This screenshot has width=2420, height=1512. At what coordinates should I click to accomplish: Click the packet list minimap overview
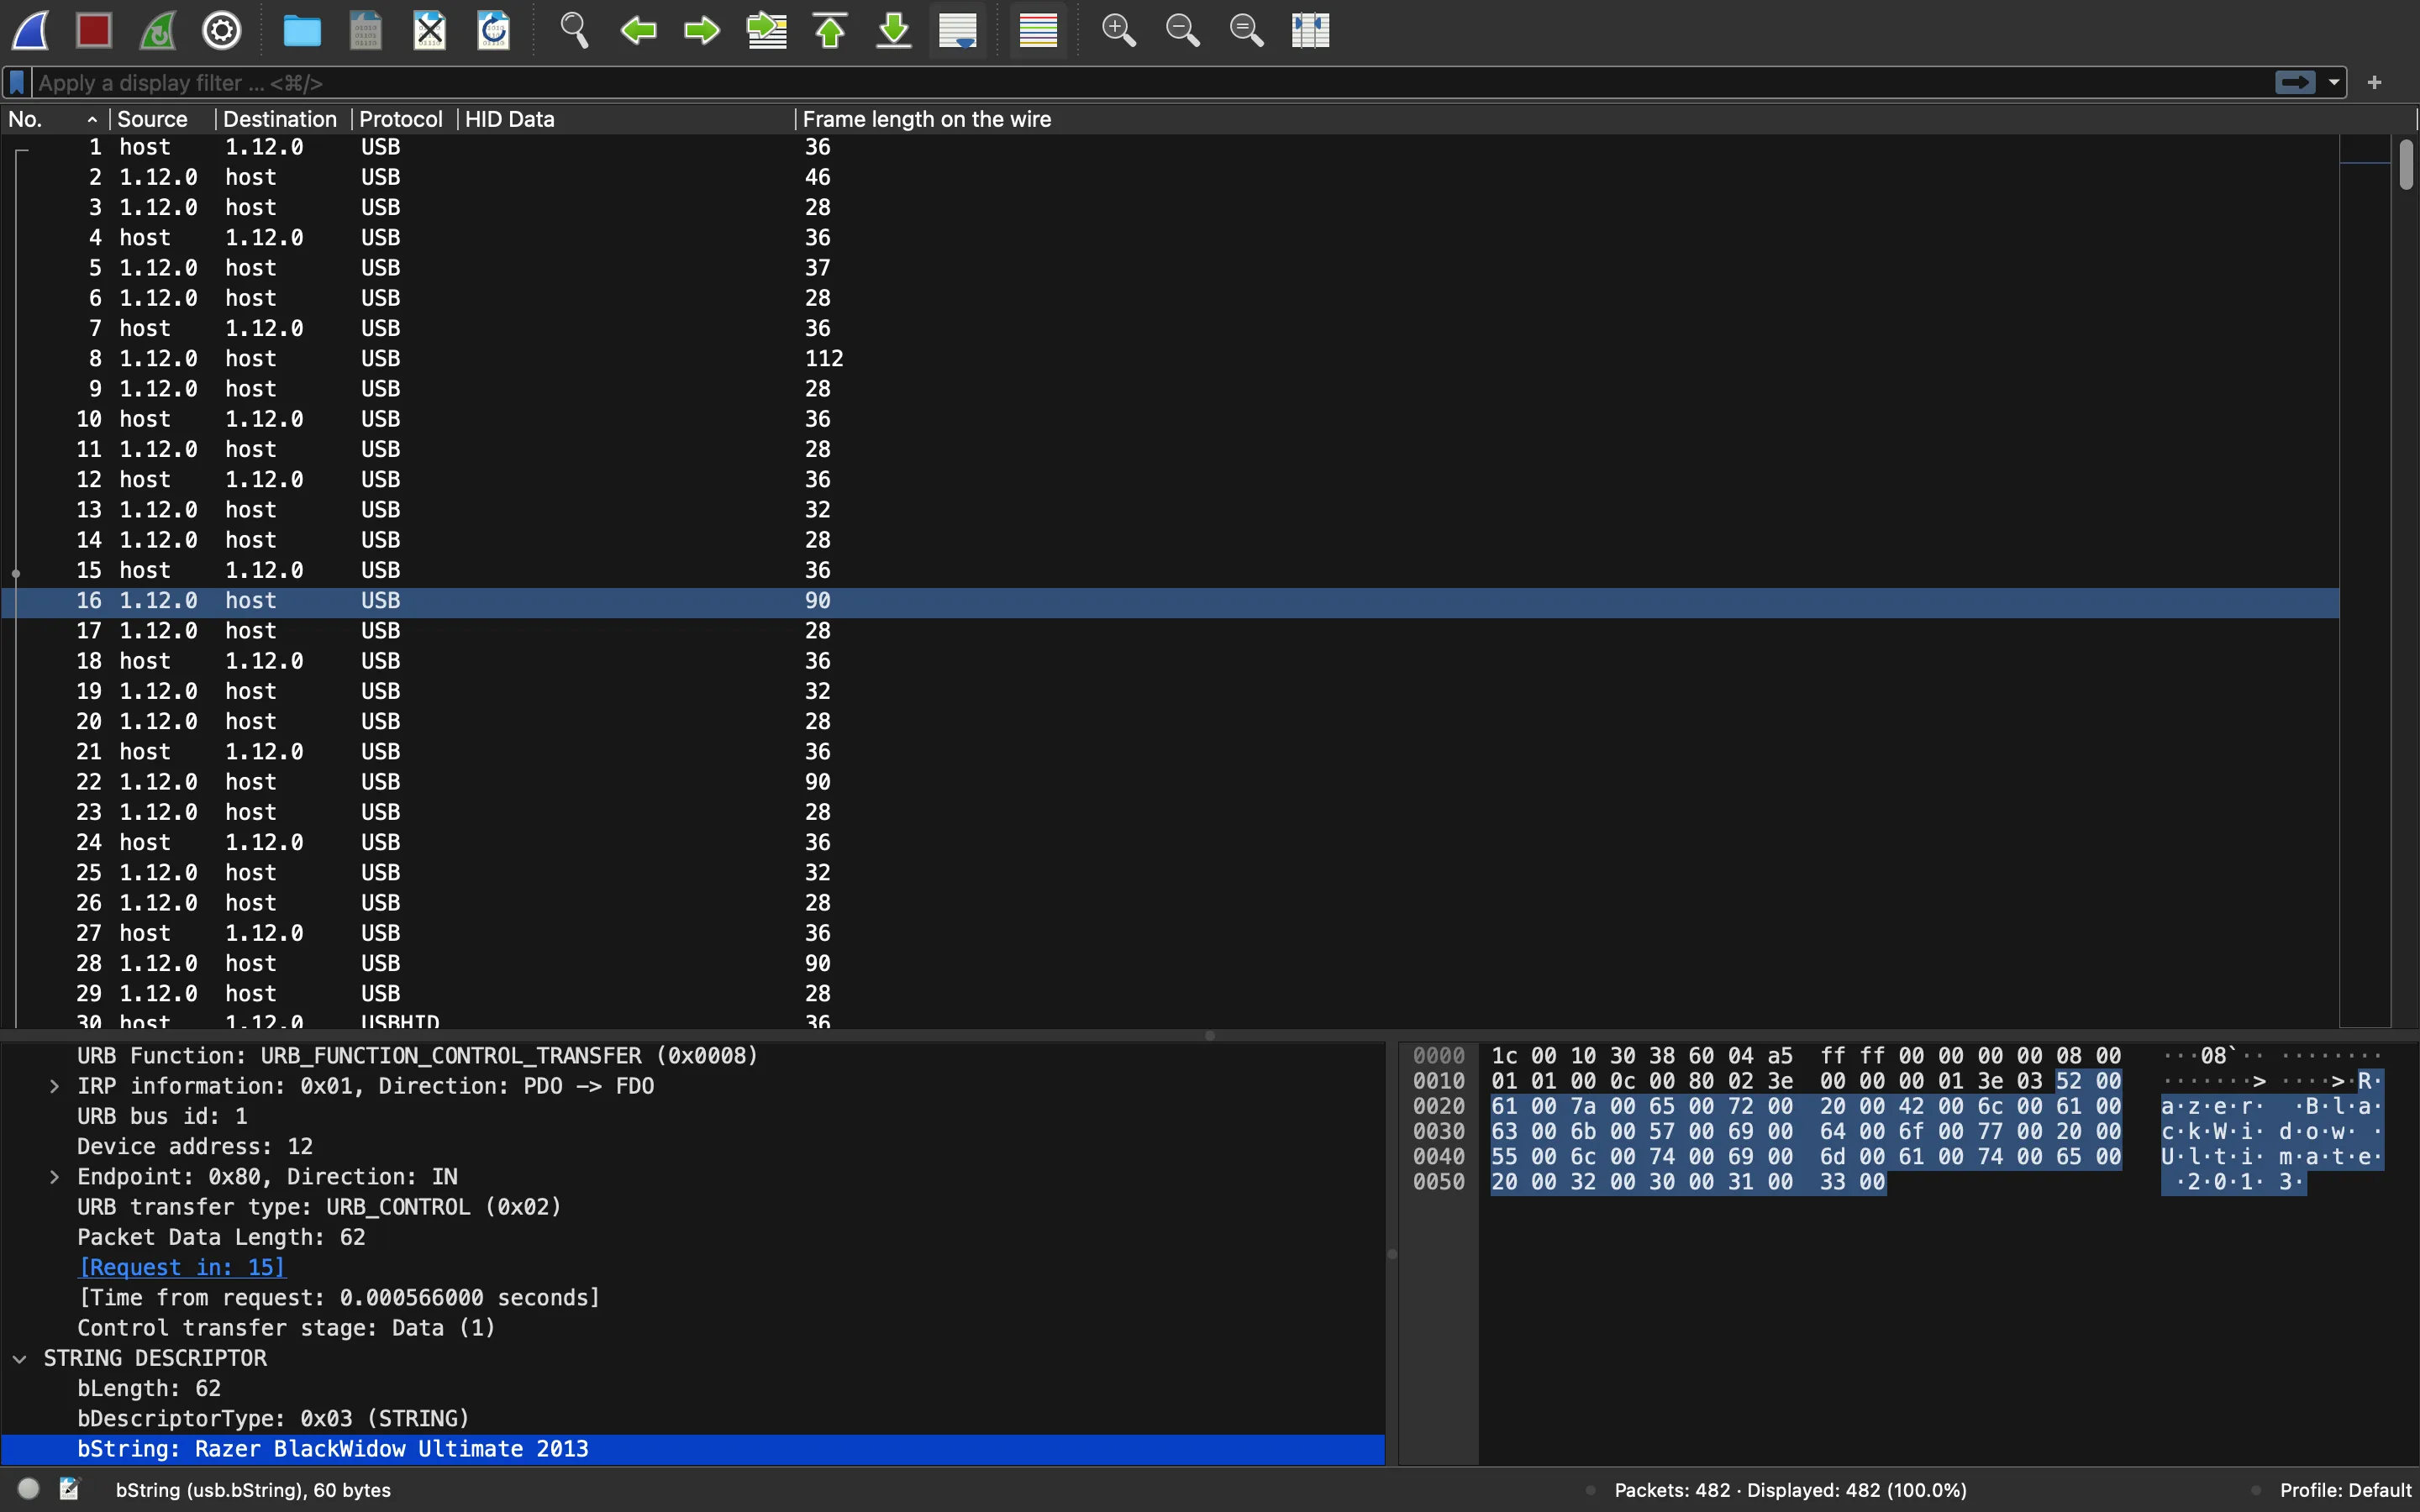tap(2365, 580)
